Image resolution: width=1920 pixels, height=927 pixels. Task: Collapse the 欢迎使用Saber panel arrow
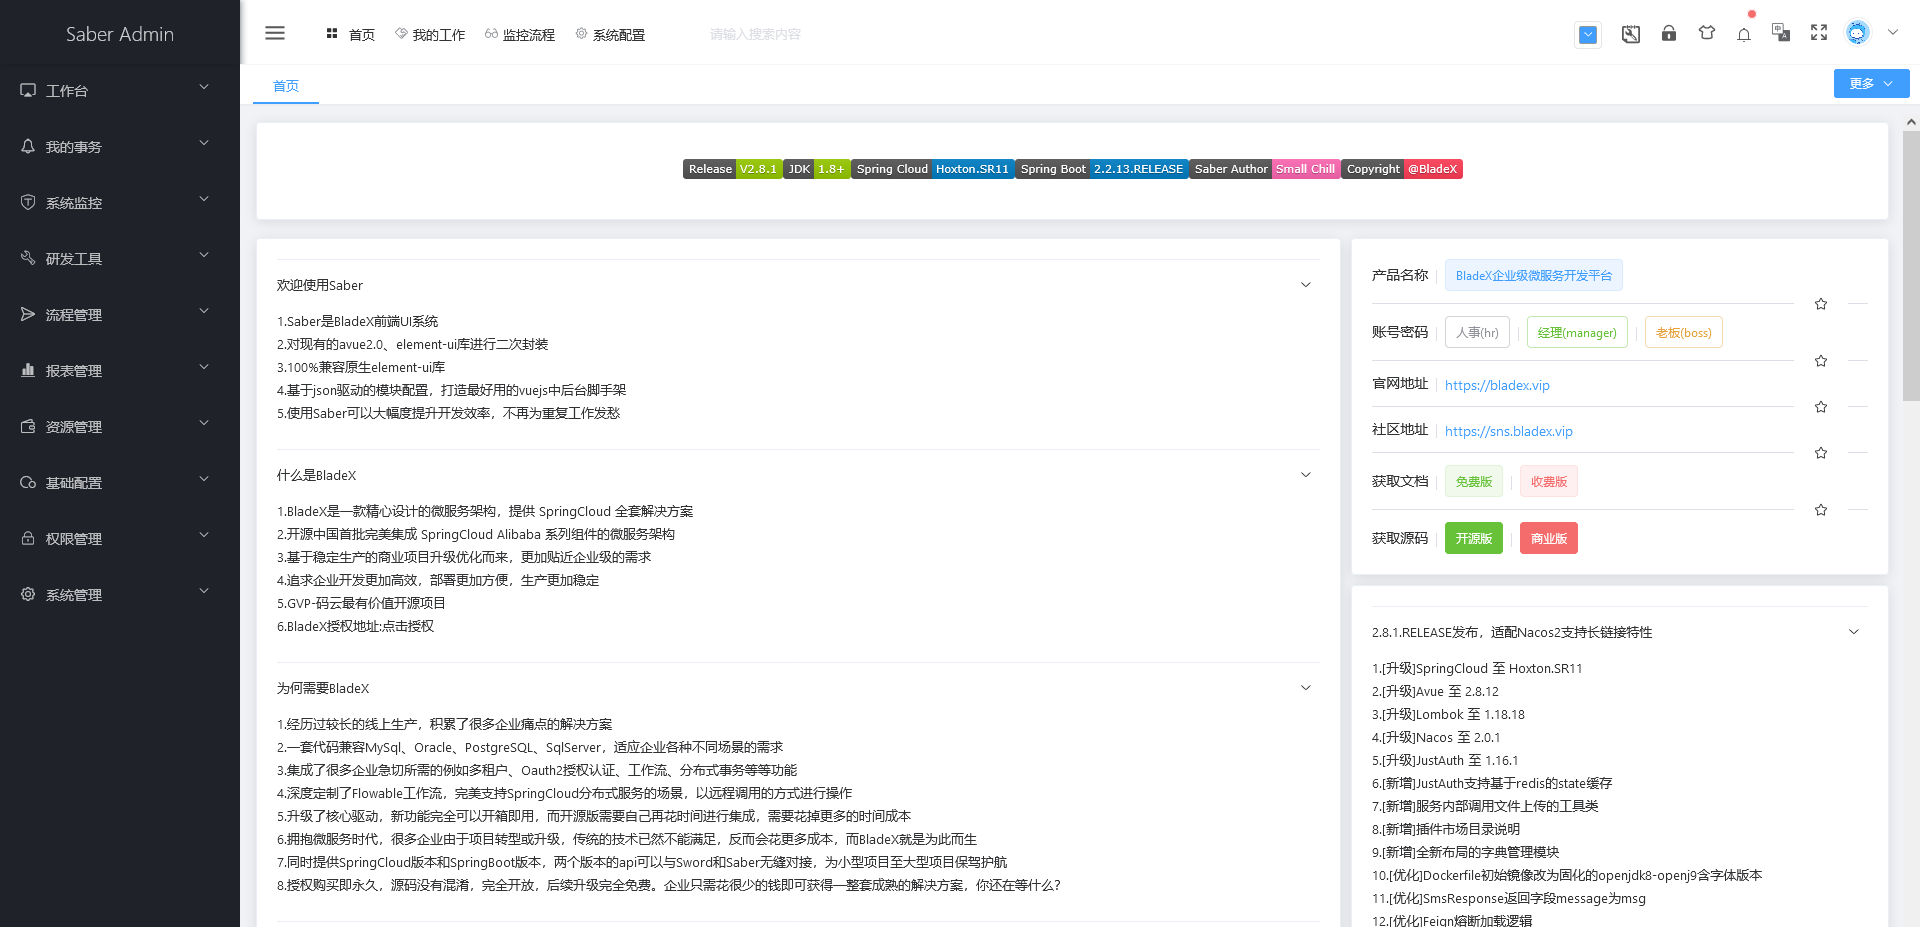pos(1305,285)
